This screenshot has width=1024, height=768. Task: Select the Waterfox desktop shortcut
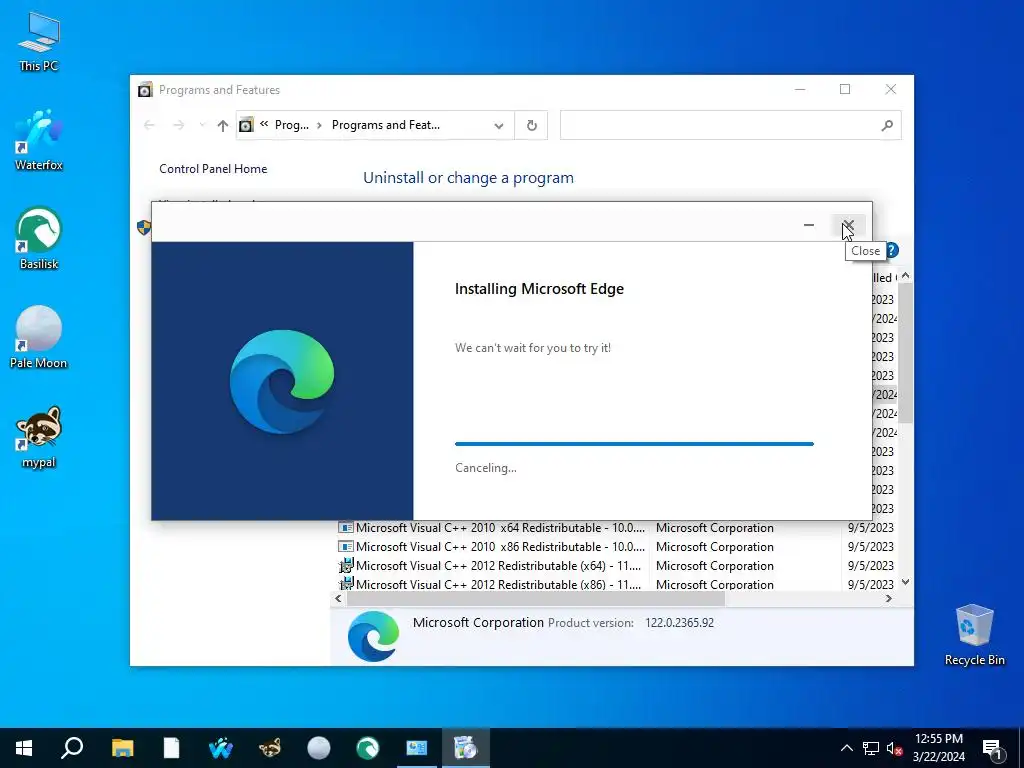point(39,140)
